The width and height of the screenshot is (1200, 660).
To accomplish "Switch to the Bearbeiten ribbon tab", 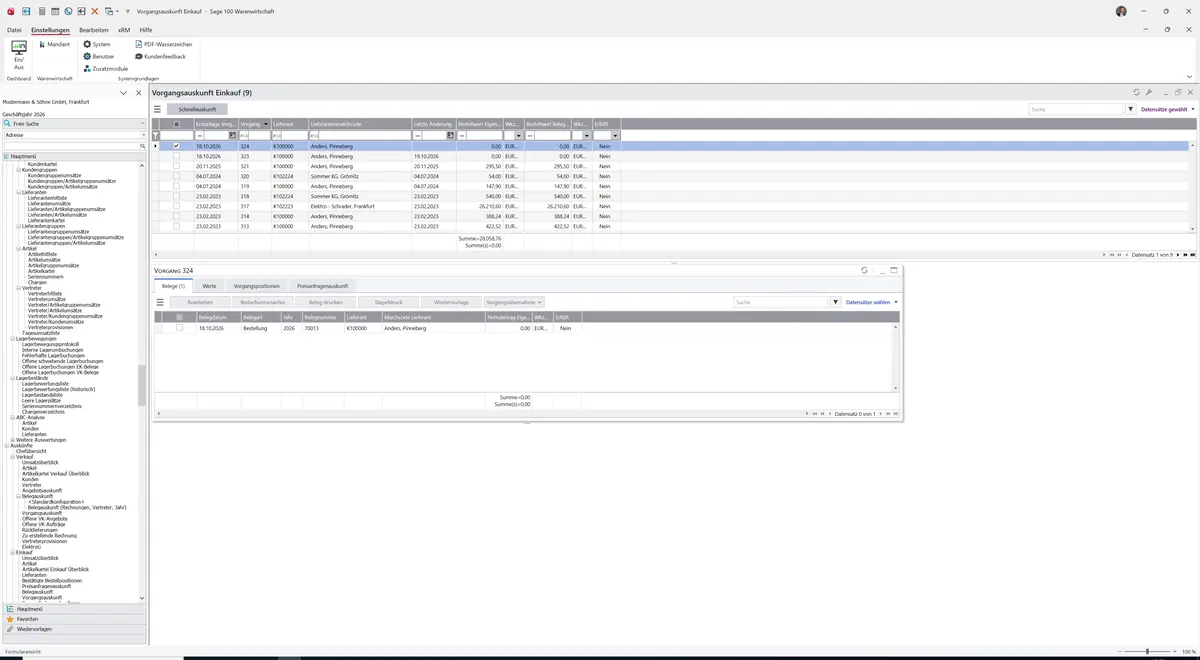I will point(94,30).
